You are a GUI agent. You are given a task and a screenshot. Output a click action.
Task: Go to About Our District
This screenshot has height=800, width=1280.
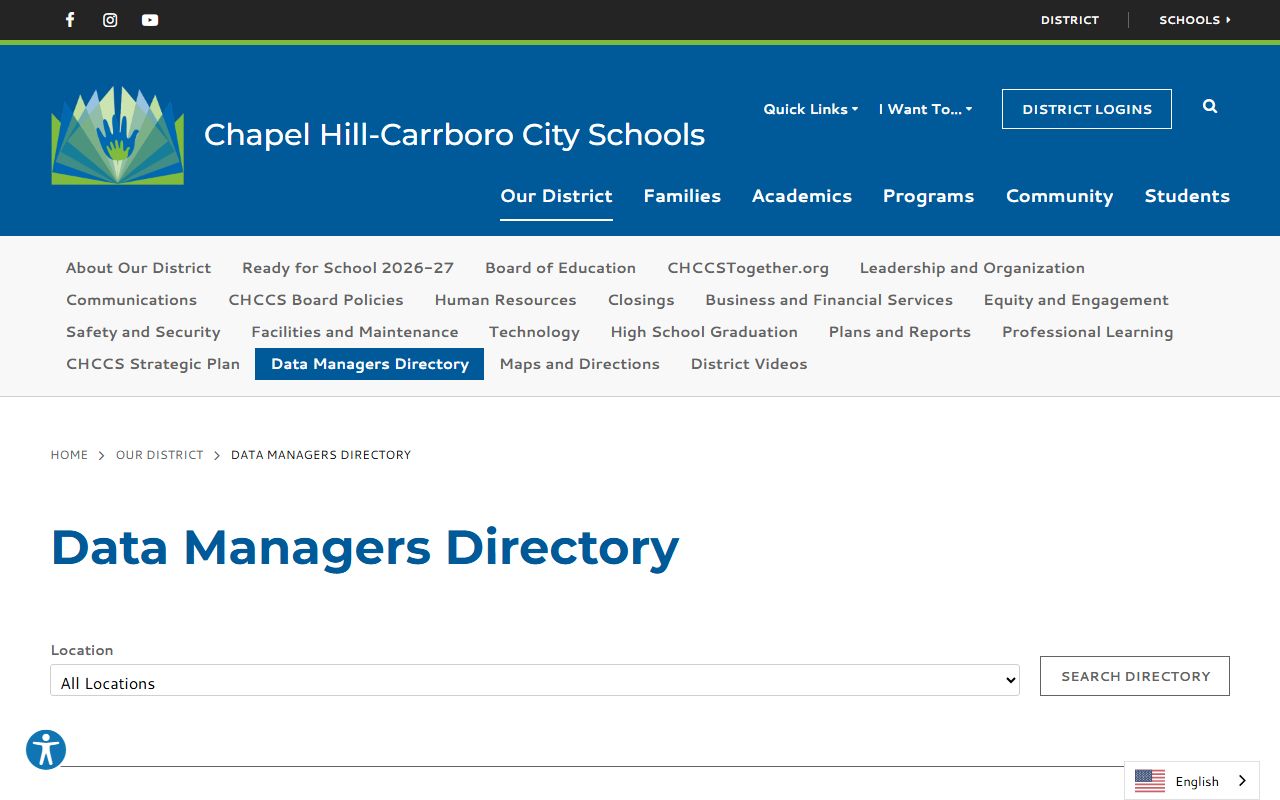tap(138, 268)
